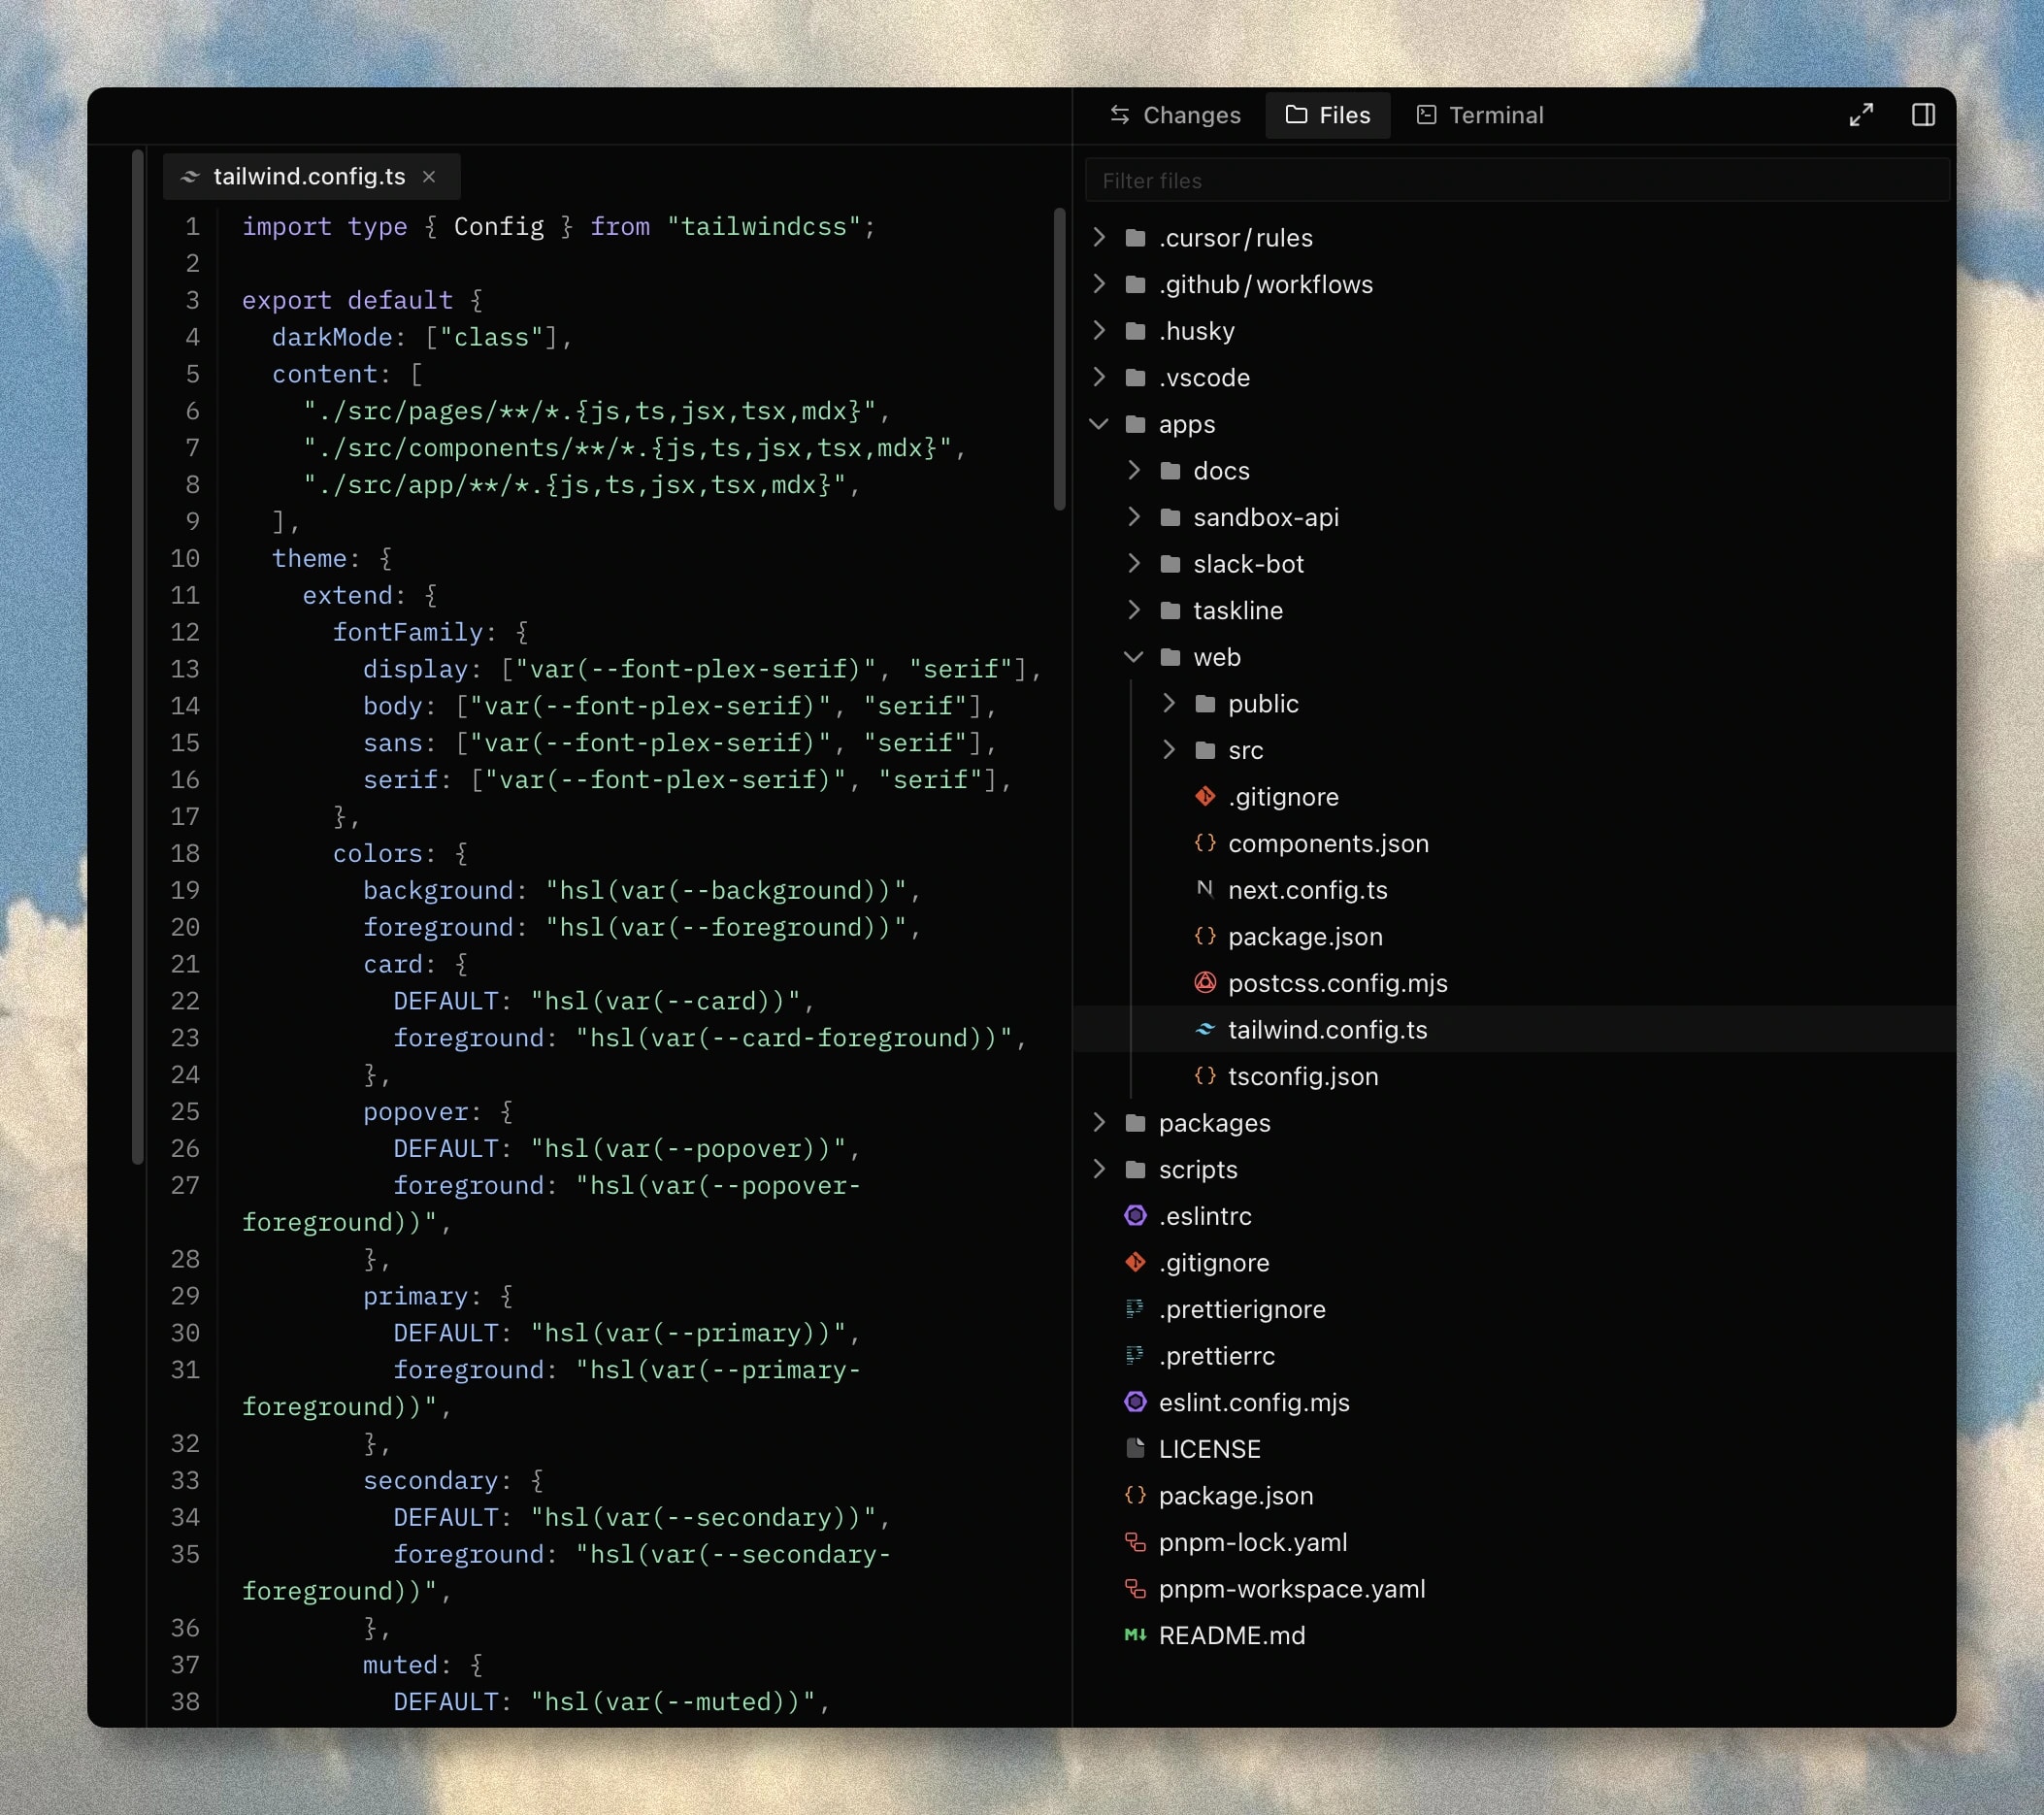Collapse the apps folder chevron
2044x1815 pixels.
1099,424
